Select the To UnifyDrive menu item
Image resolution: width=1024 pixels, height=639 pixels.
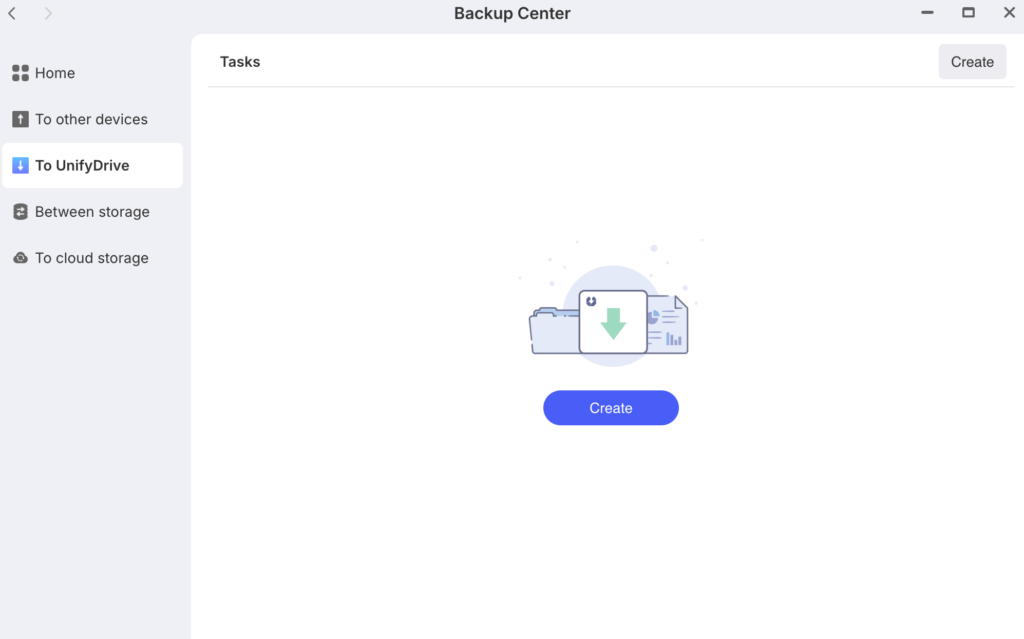tap(93, 165)
